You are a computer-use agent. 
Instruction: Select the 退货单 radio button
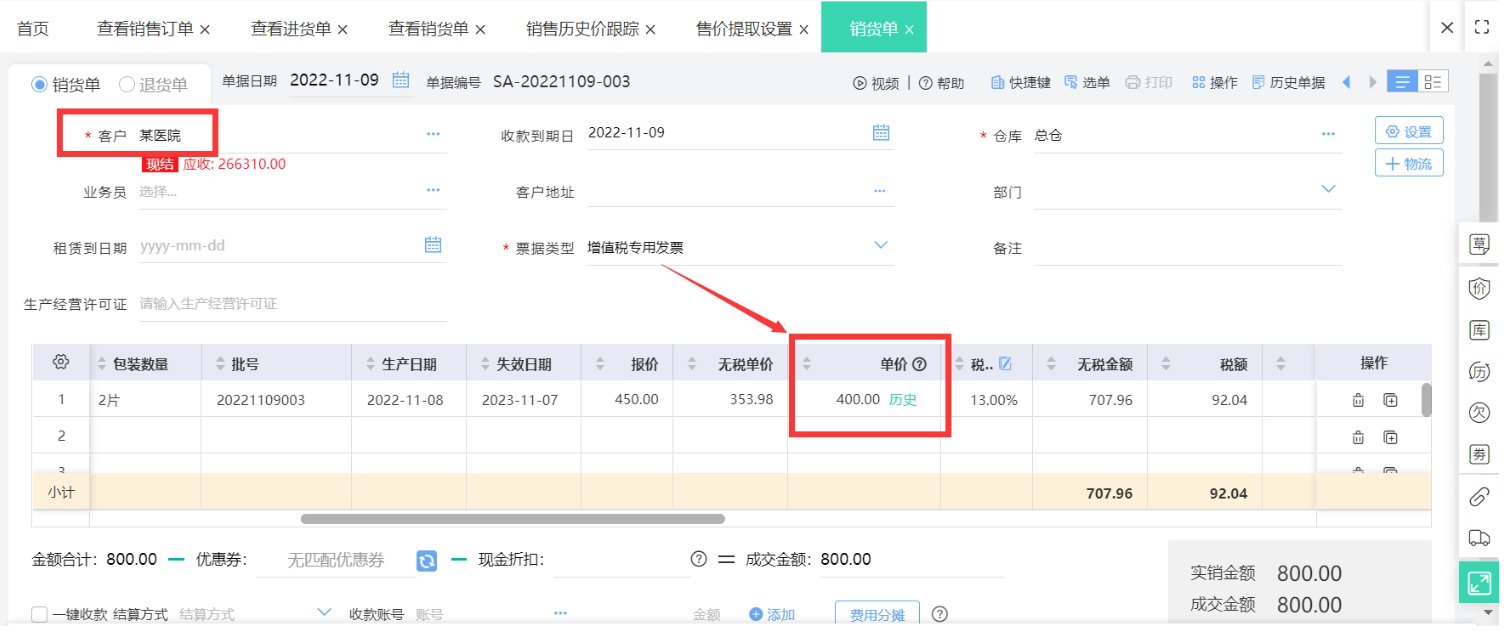pos(127,85)
